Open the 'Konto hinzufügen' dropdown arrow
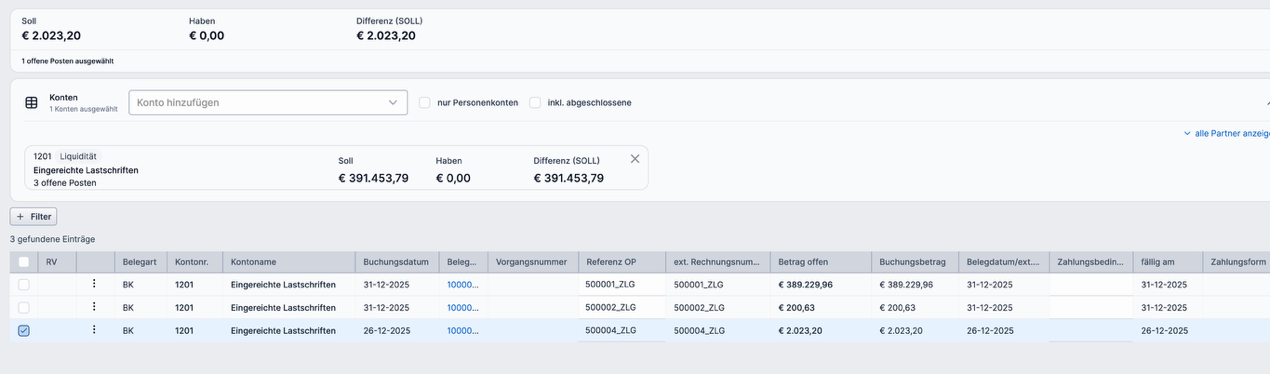This screenshot has height=374, width=1270. [393, 103]
